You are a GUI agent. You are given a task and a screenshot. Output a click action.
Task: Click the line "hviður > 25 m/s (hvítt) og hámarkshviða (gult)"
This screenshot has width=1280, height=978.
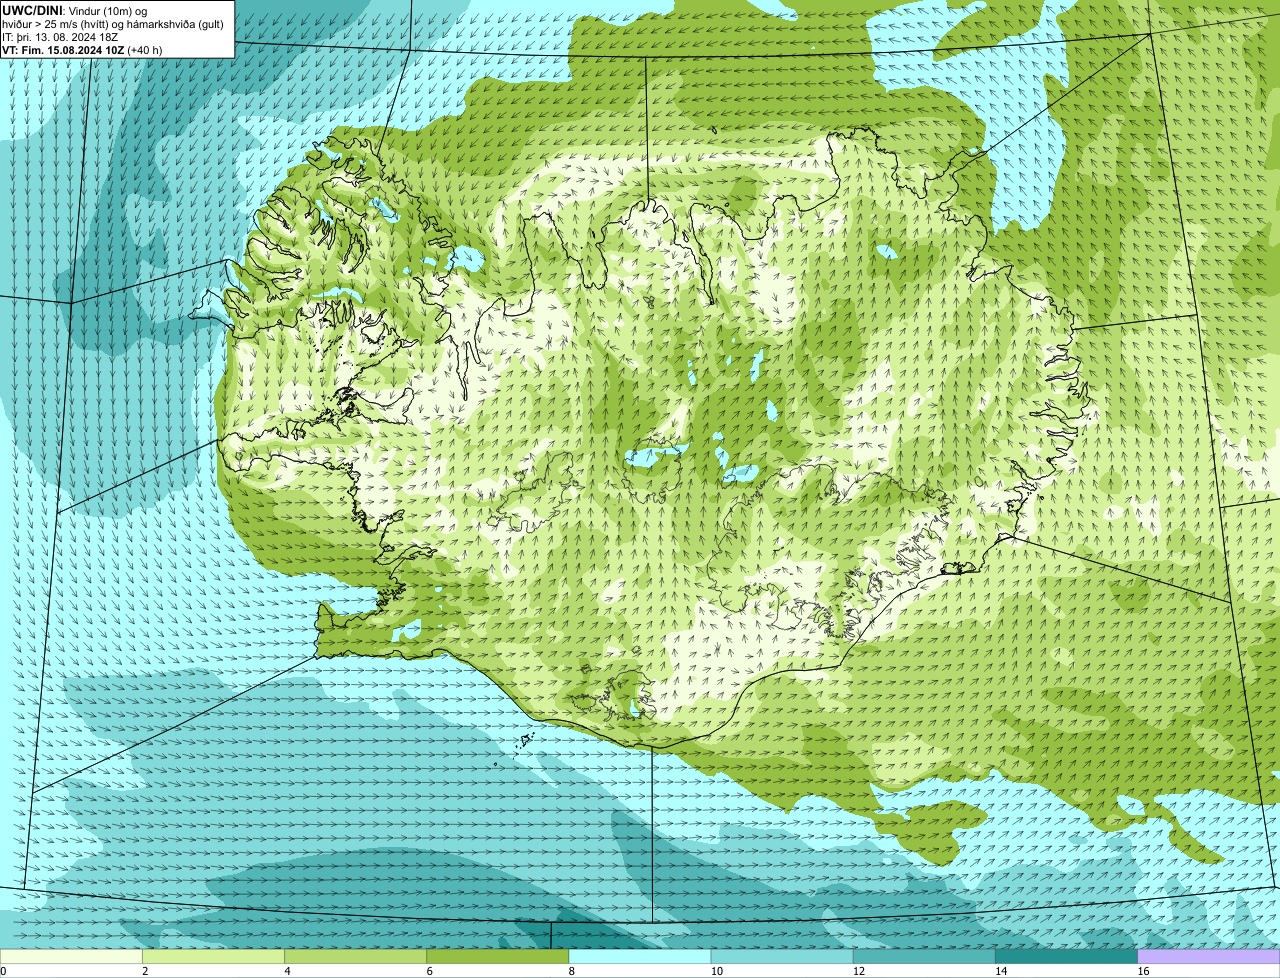[x=113, y=24]
